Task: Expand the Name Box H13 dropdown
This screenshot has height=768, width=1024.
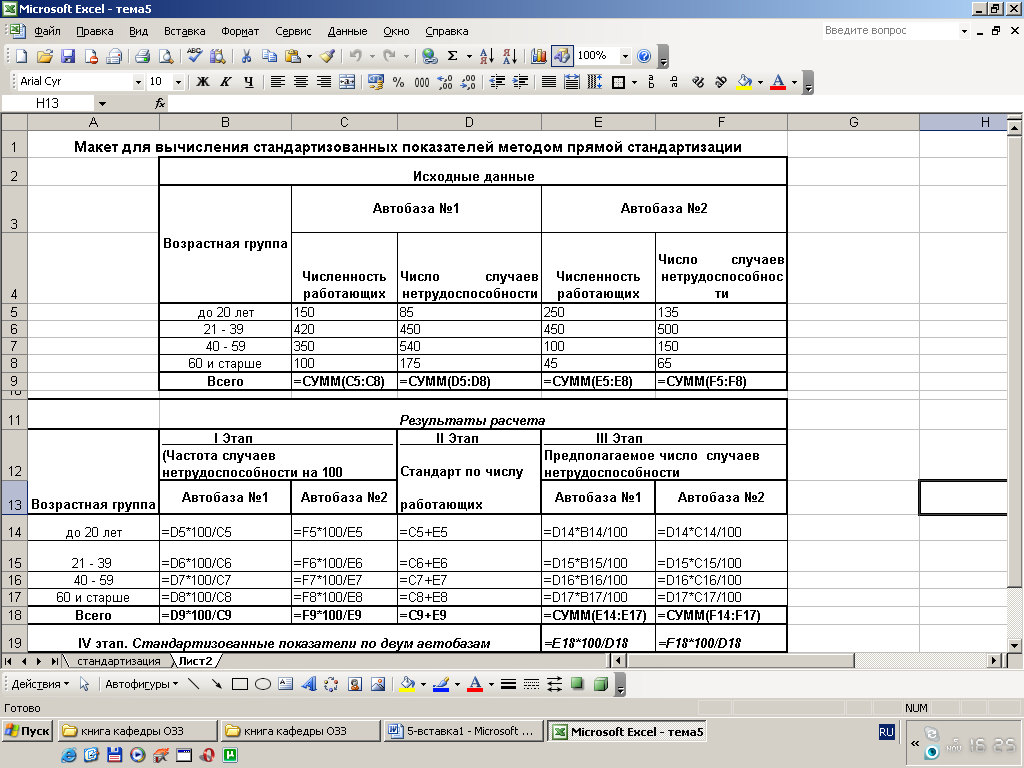Action: click(102, 103)
